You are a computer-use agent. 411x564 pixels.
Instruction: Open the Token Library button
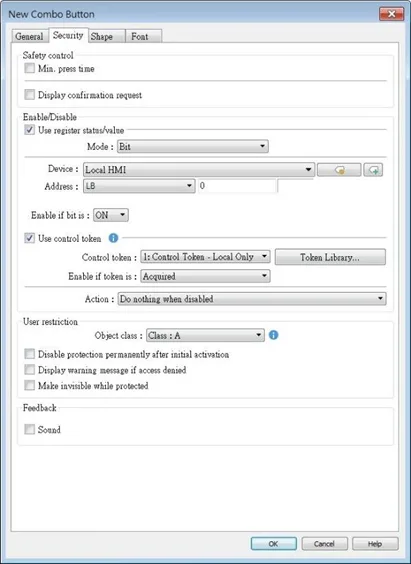(x=330, y=257)
